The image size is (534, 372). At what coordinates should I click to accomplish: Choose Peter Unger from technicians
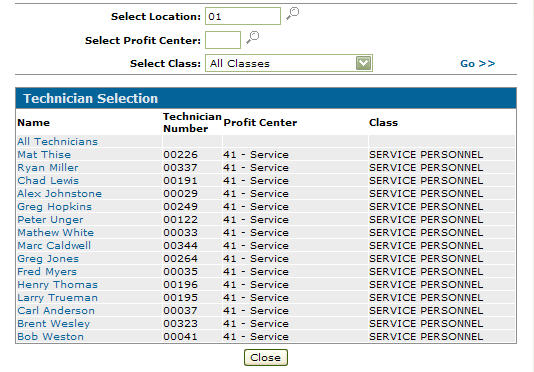[50, 219]
